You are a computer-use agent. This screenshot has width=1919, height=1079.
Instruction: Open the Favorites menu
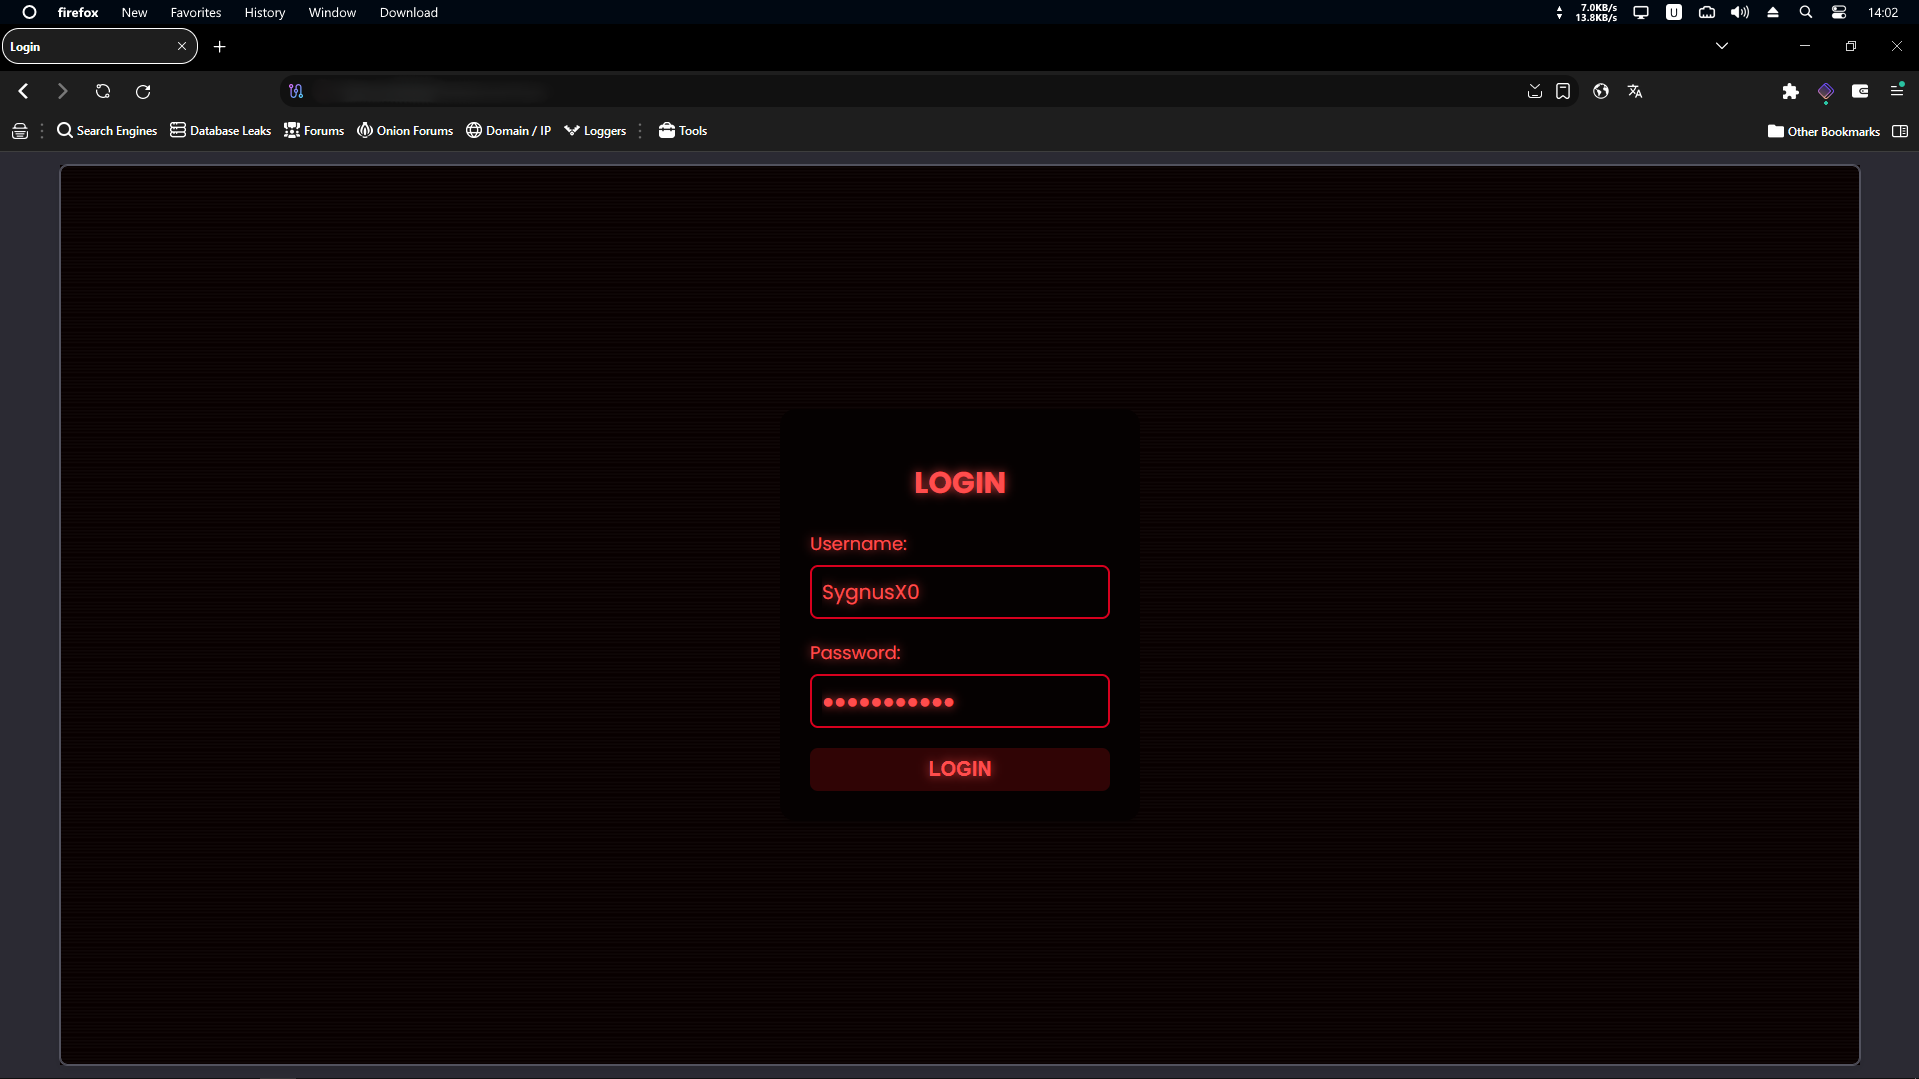196,12
